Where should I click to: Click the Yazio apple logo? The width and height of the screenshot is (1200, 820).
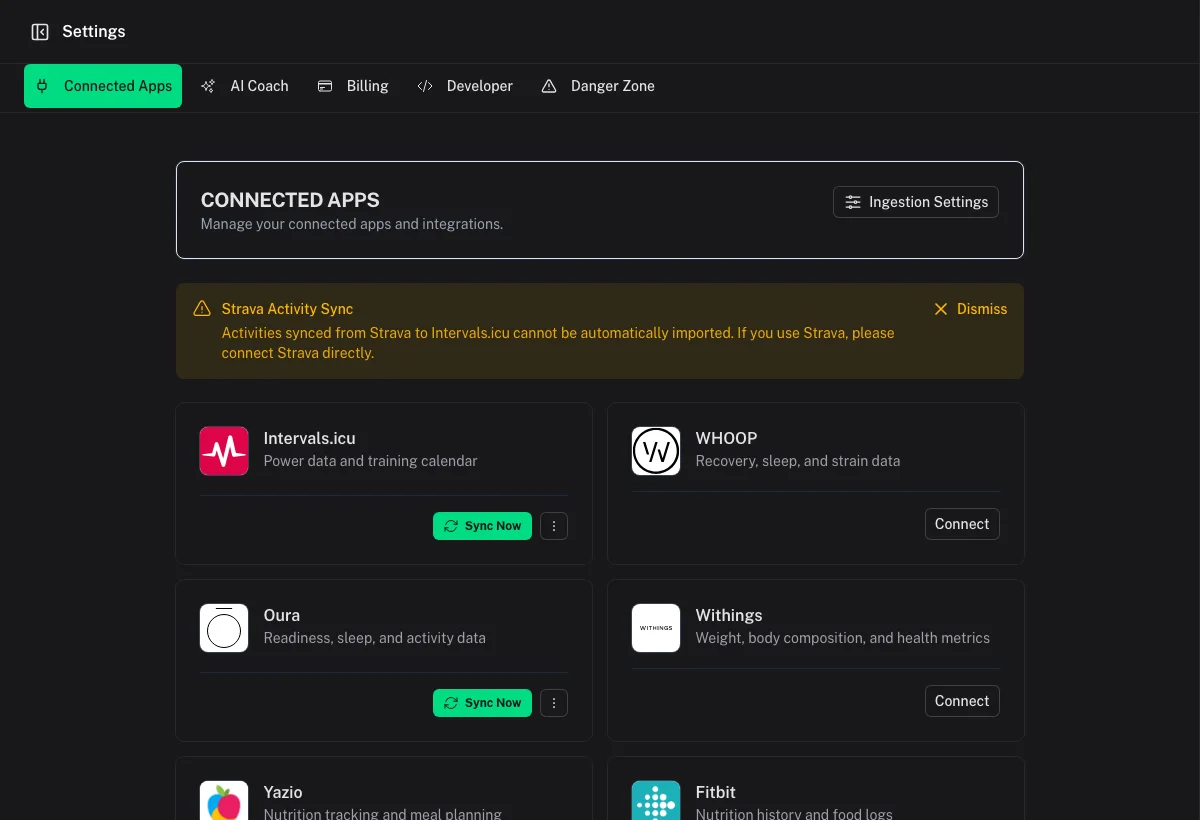coord(224,800)
